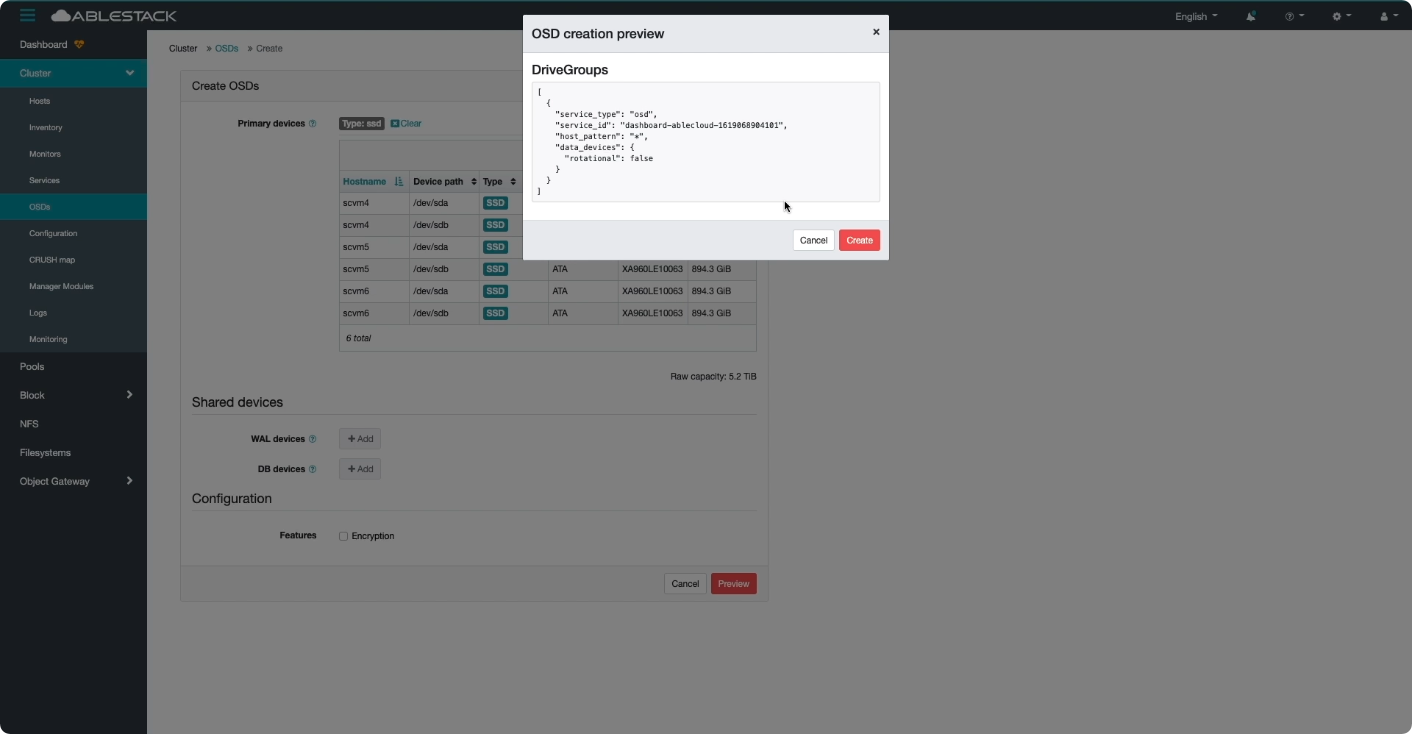
Task: Click the Dashboard health heart icon
Action: click(x=79, y=45)
